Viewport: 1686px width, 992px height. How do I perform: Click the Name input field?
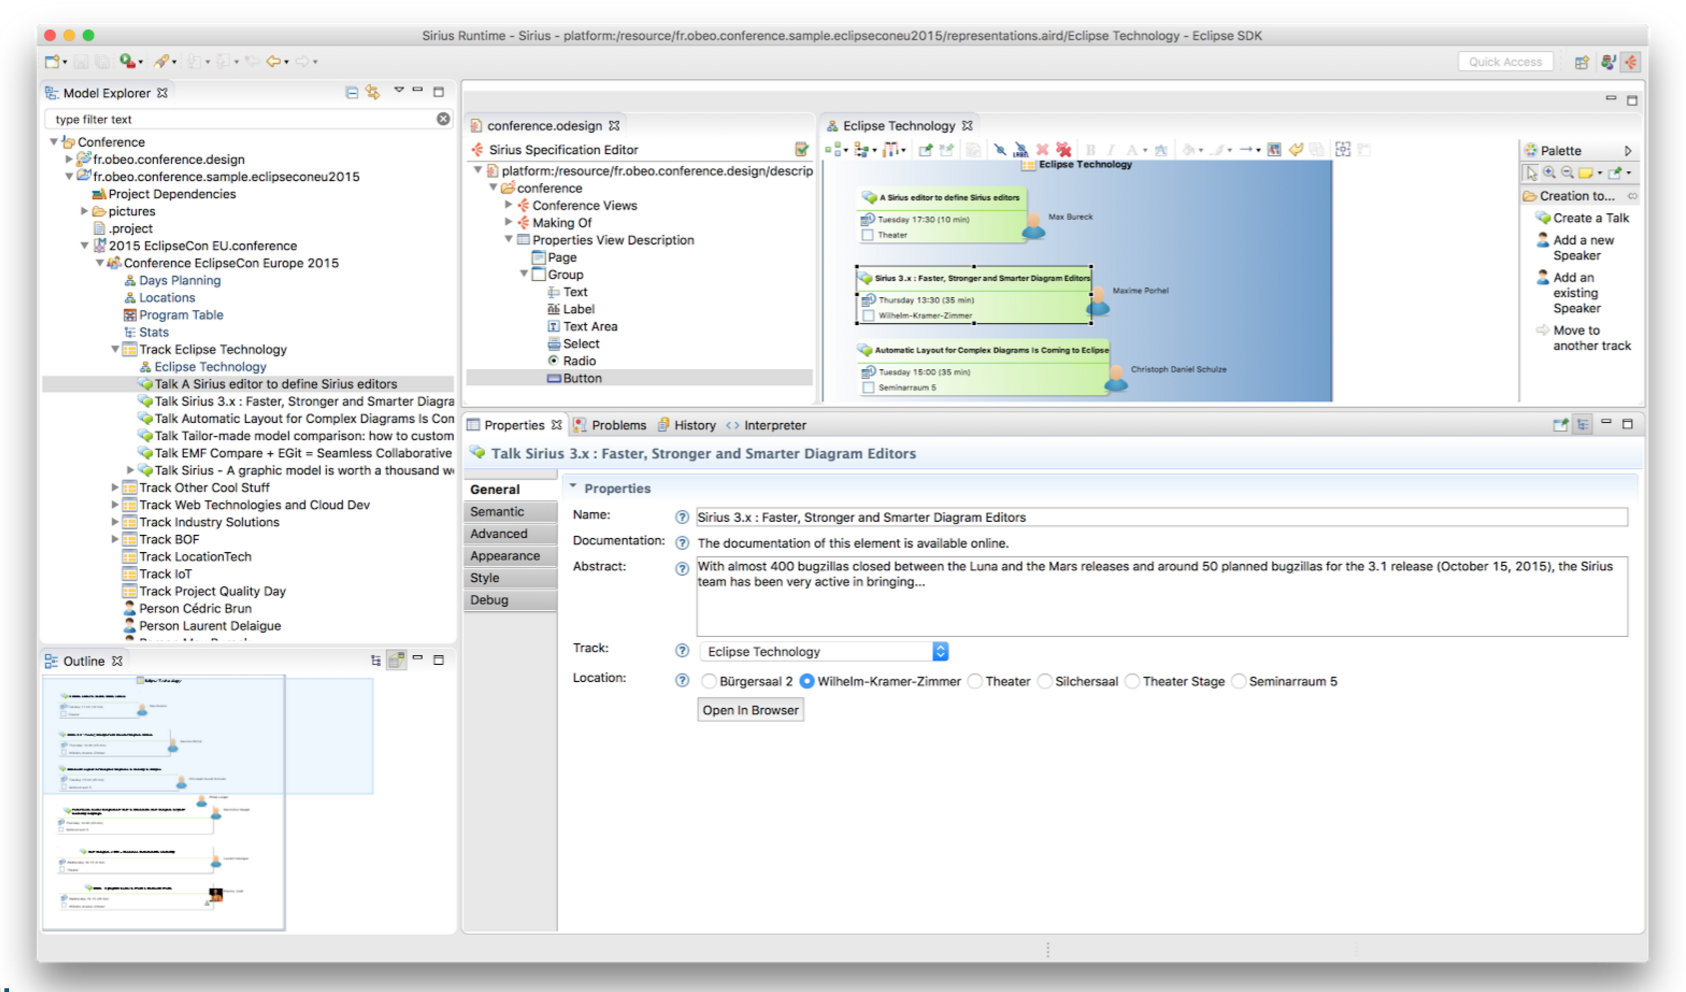coord(1161,517)
